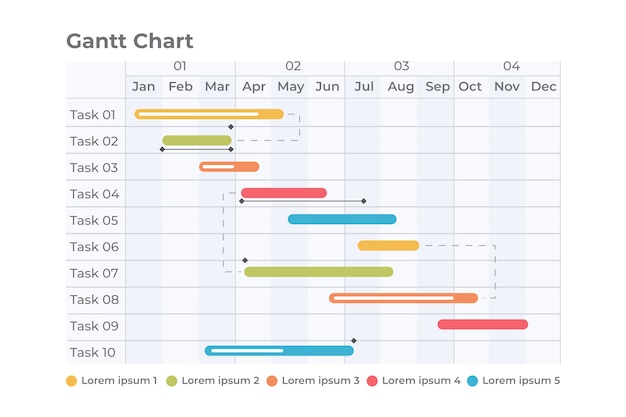Click the blue Task 10 bar
The width and height of the screenshot is (626, 417).
point(279,351)
